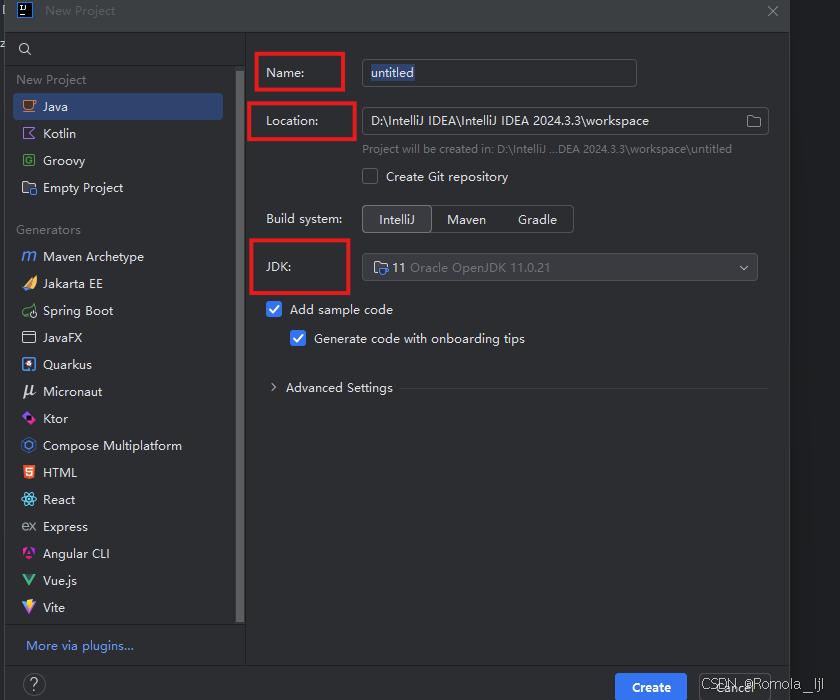Expand Advanced Settings section
The image size is (840, 700).
(273, 387)
